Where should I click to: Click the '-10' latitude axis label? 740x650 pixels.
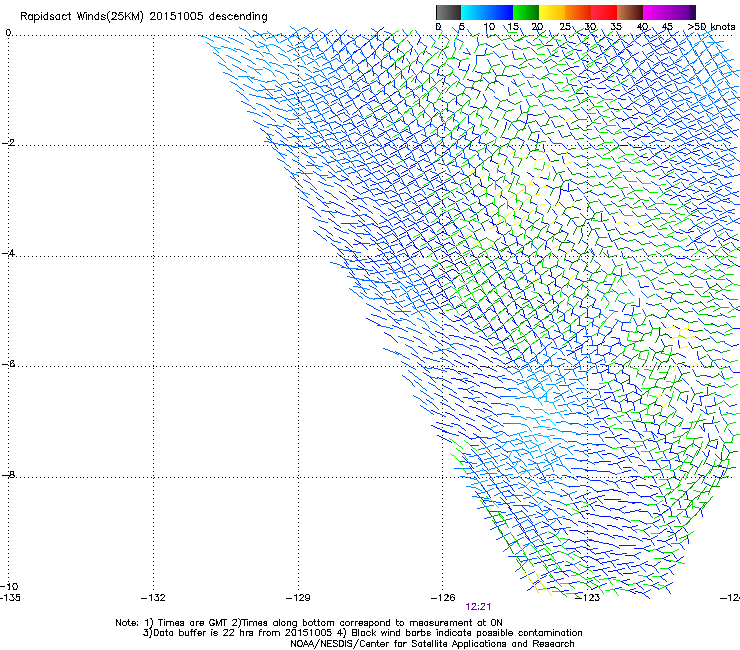pos(9,587)
